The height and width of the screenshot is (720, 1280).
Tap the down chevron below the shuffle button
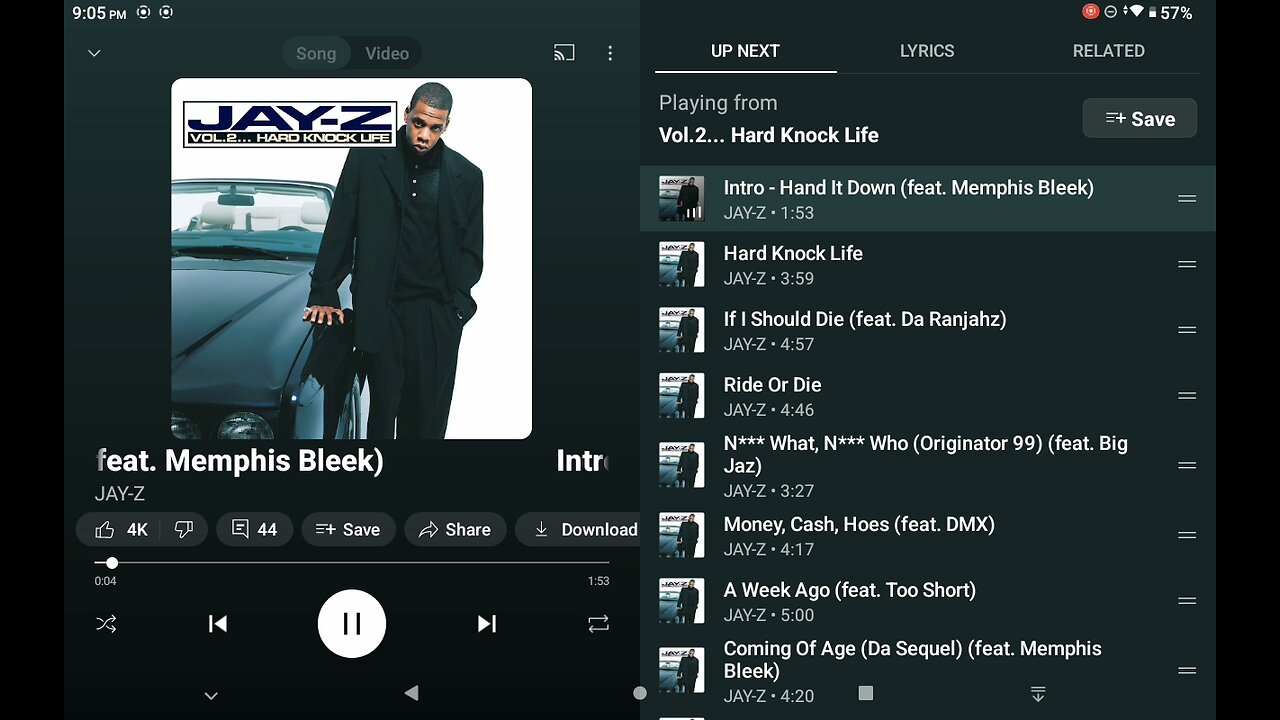point(211,696)
